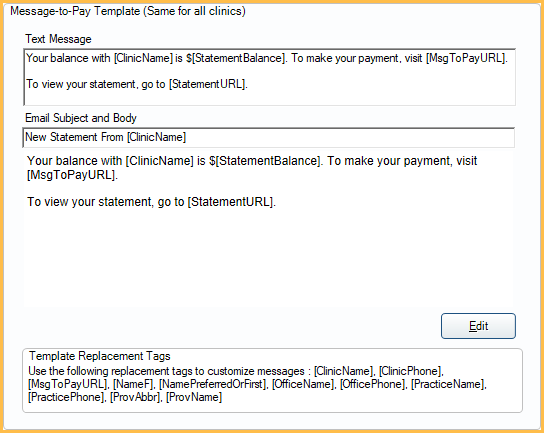This screenshot has width=544, height=433.
Task: Click [ClinicName] in the email subject line
Action: click(156, 137)
